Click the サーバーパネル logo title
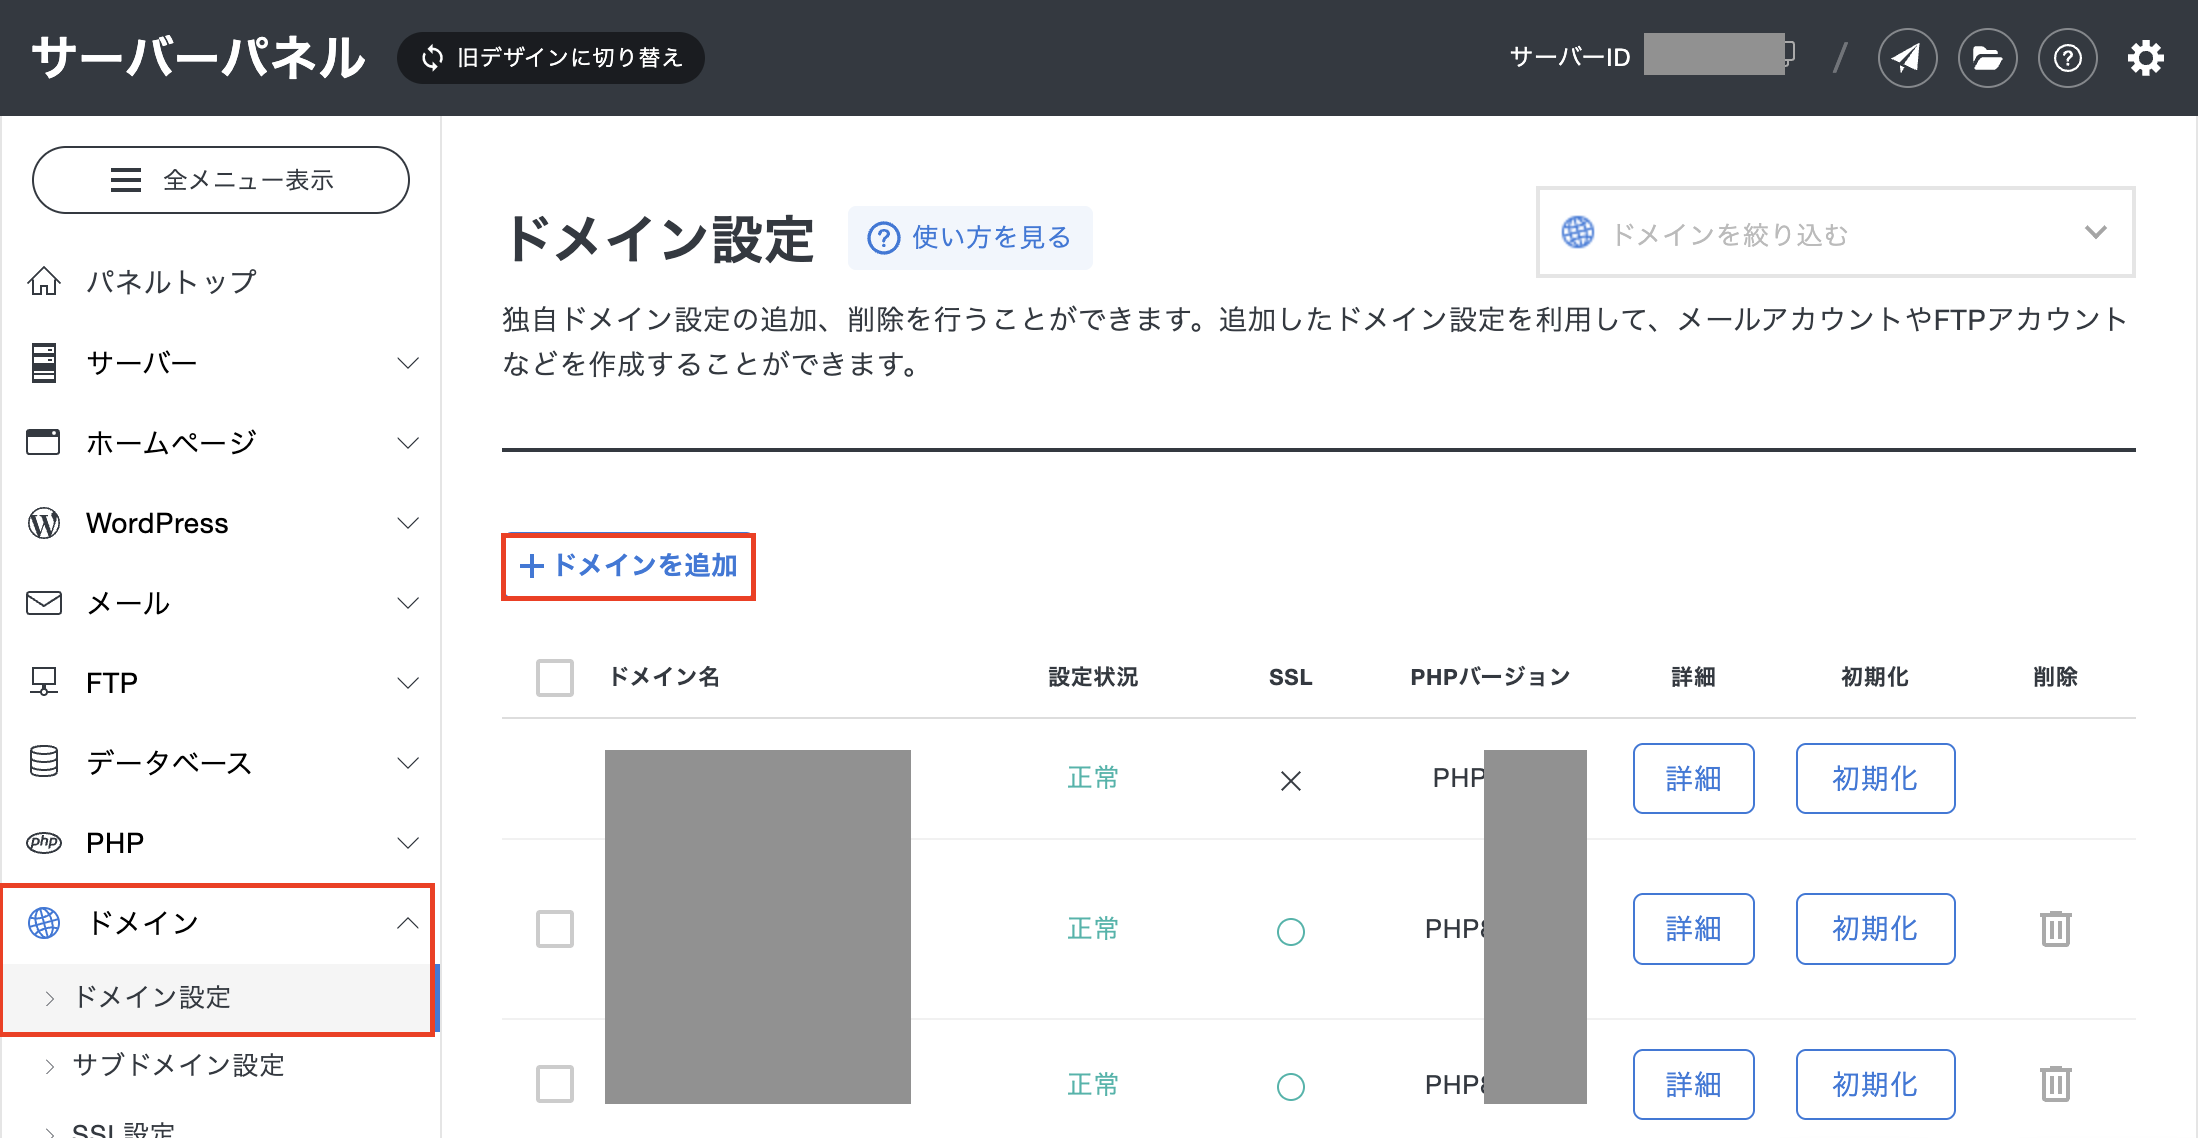Image resolution: width=2200 pixels, height=1138 pixels. pos(198,58)
